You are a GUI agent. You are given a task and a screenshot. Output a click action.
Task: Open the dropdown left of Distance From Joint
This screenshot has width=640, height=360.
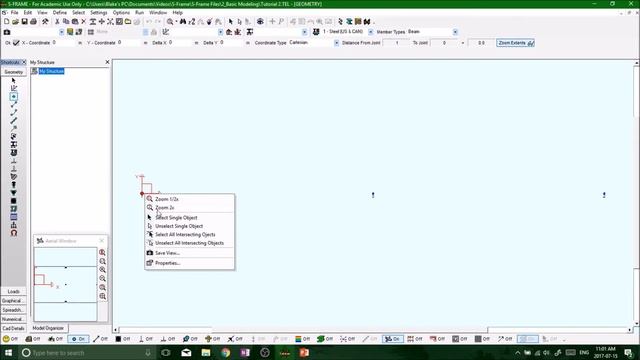336,43
